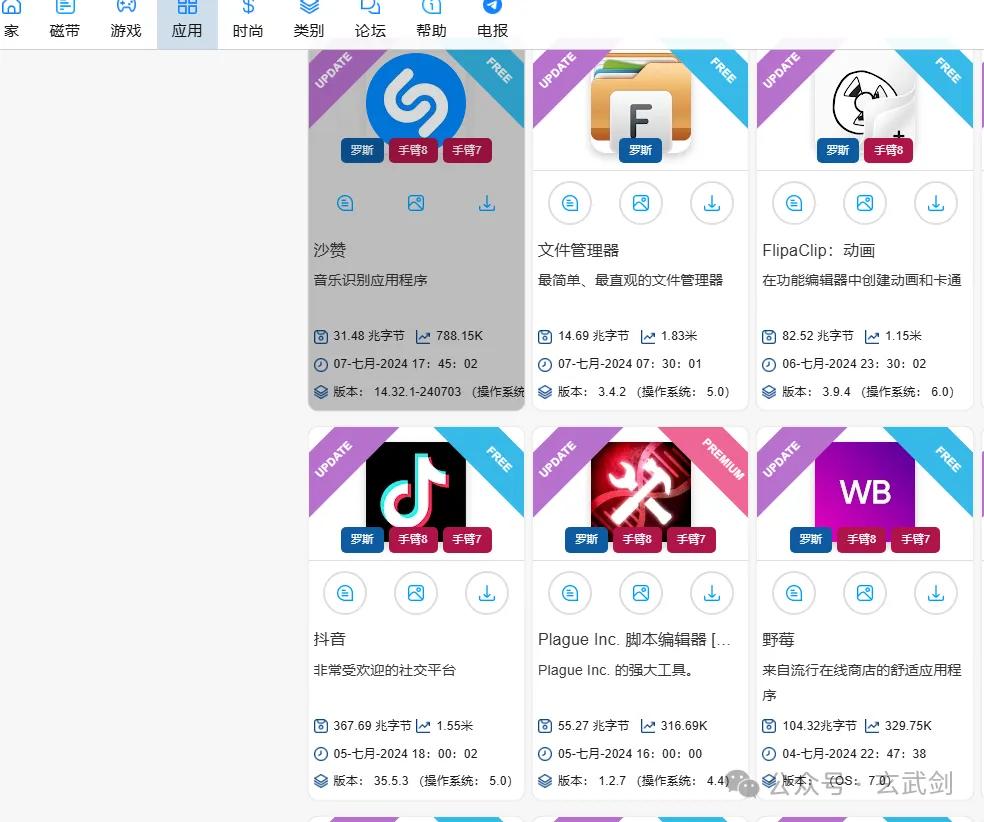The height and width of the screenshot is (822, 984).
Task: Click the 罗斯 tag on the FlipaClip card
Action: pyautogui.click(x=838, y=150)
